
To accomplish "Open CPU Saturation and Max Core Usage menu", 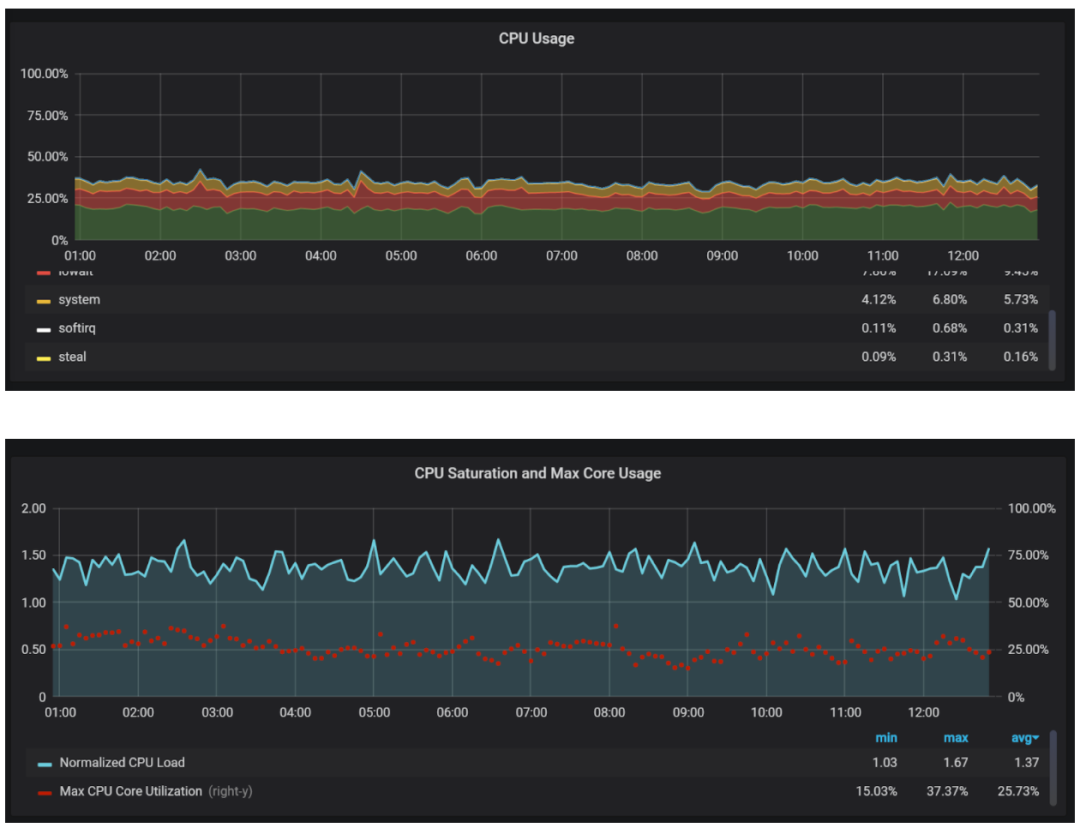I will 537,473.
